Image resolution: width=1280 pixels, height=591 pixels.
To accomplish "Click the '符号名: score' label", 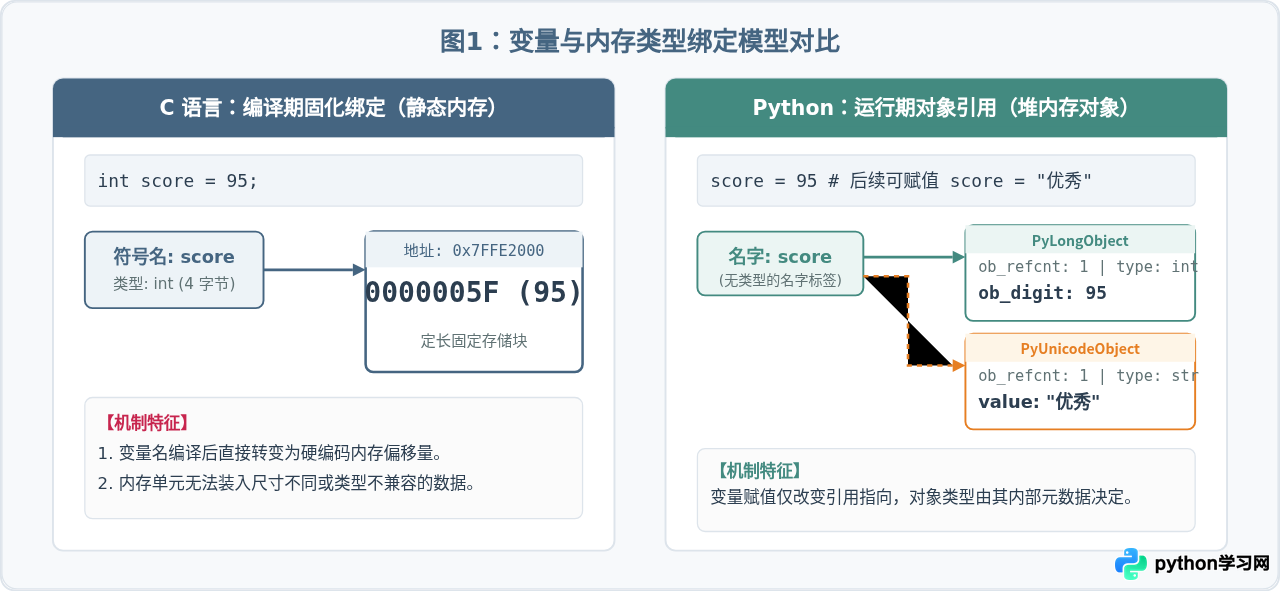I will click(x=174, y=257).
